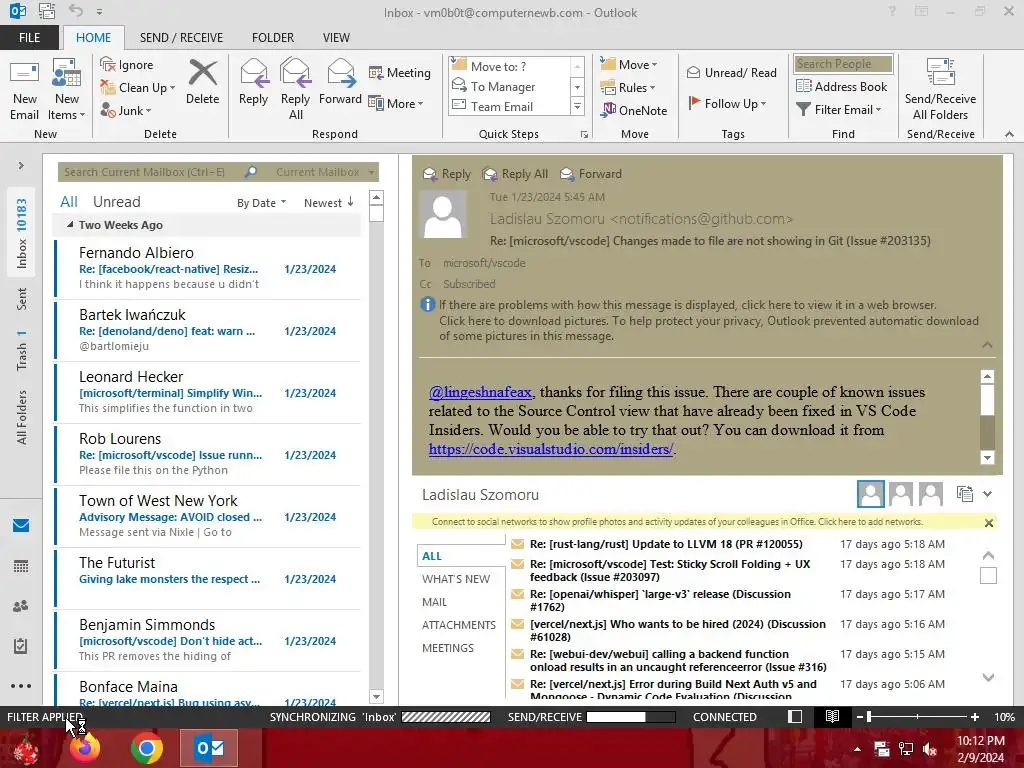Switch to the FOLDER tab
This screenshot has height=768, width=1024.
273,37
